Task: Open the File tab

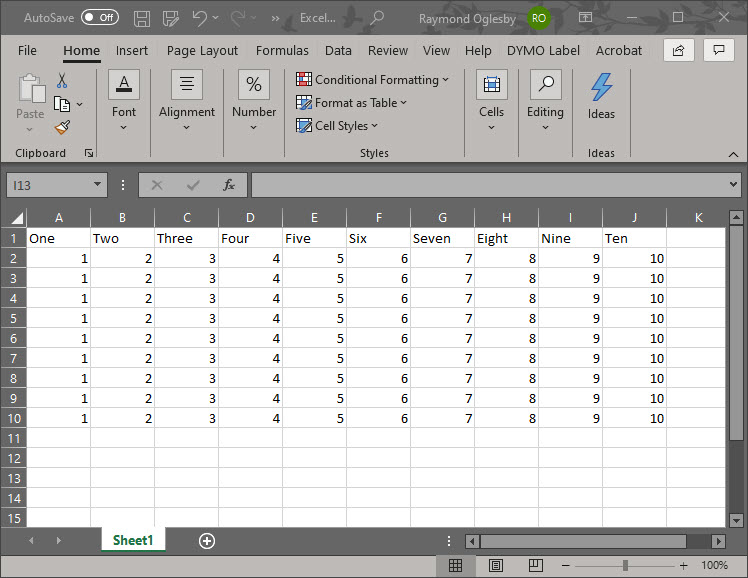Action: tap(27, 51)
